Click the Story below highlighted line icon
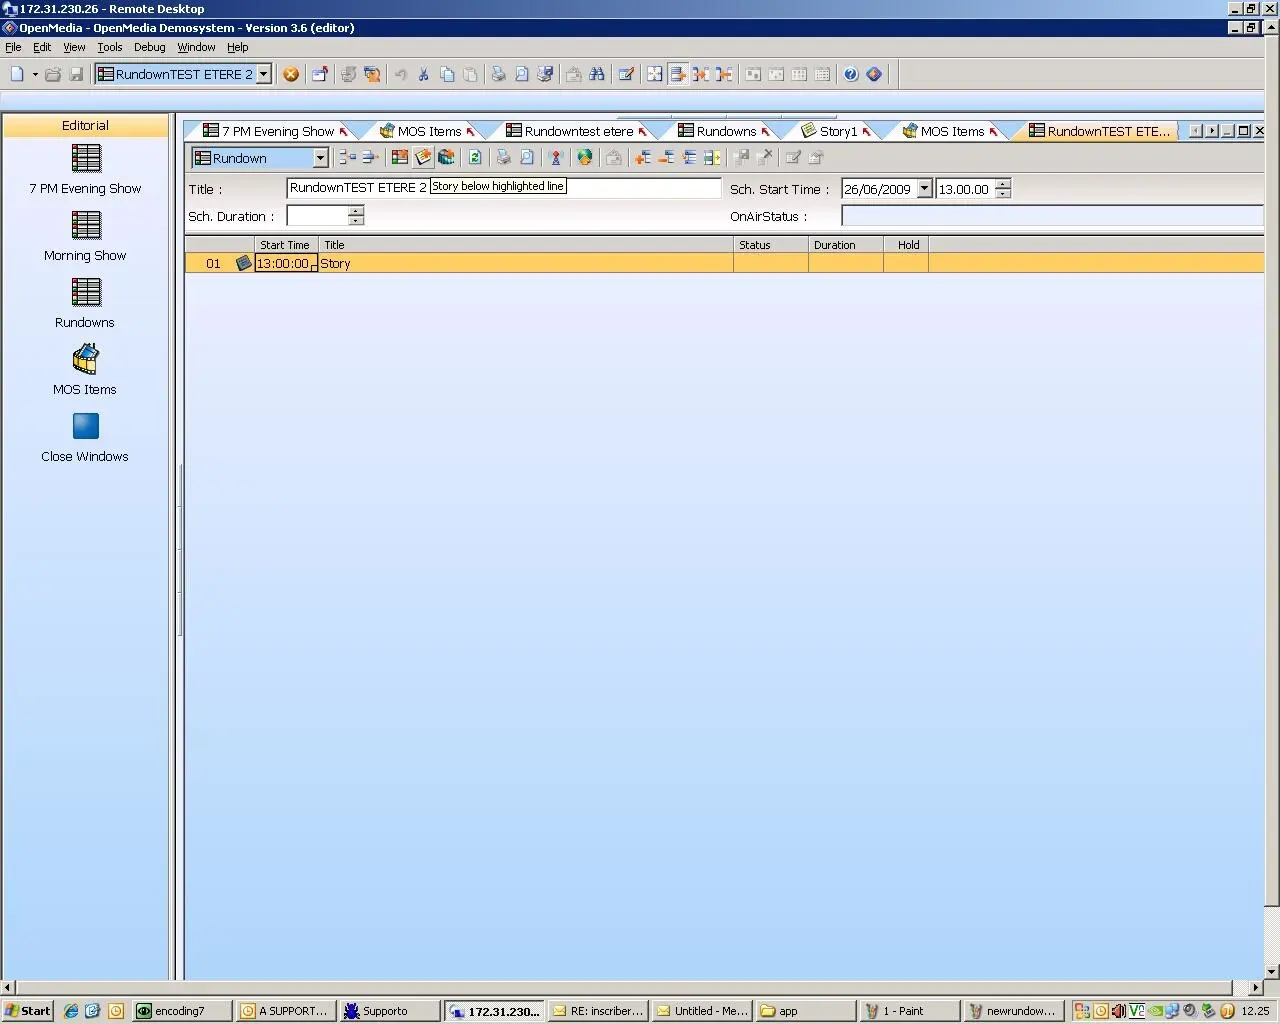Screen dimensions: 1280x1024 (423, 157)
